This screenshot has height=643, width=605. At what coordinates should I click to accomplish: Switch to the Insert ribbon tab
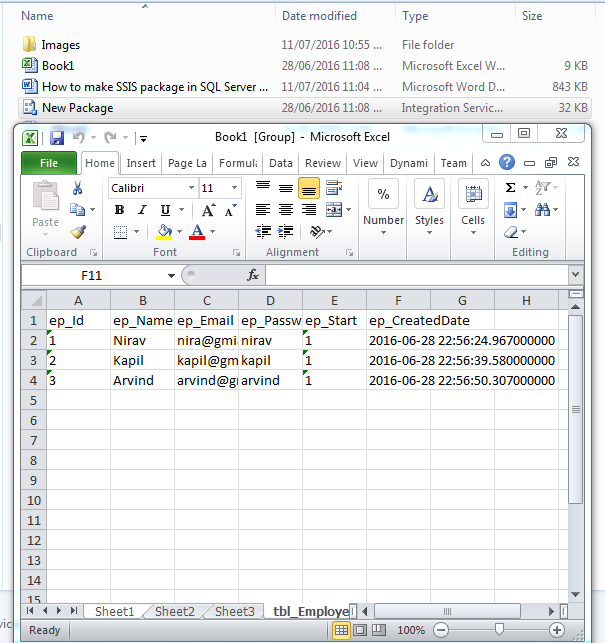click(141, 163)
